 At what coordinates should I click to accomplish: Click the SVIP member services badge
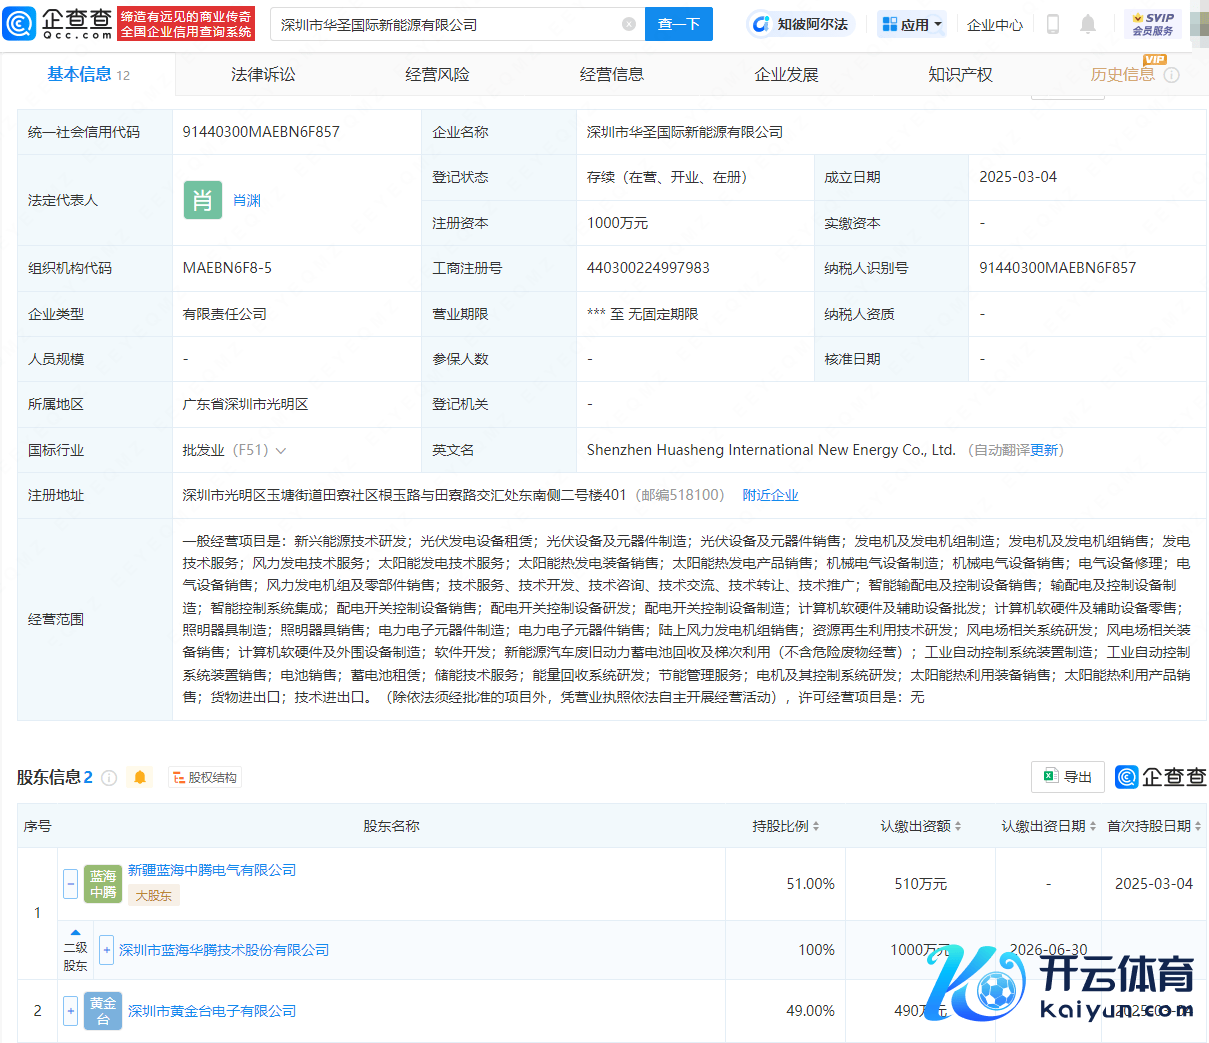tap(1153, 24)
